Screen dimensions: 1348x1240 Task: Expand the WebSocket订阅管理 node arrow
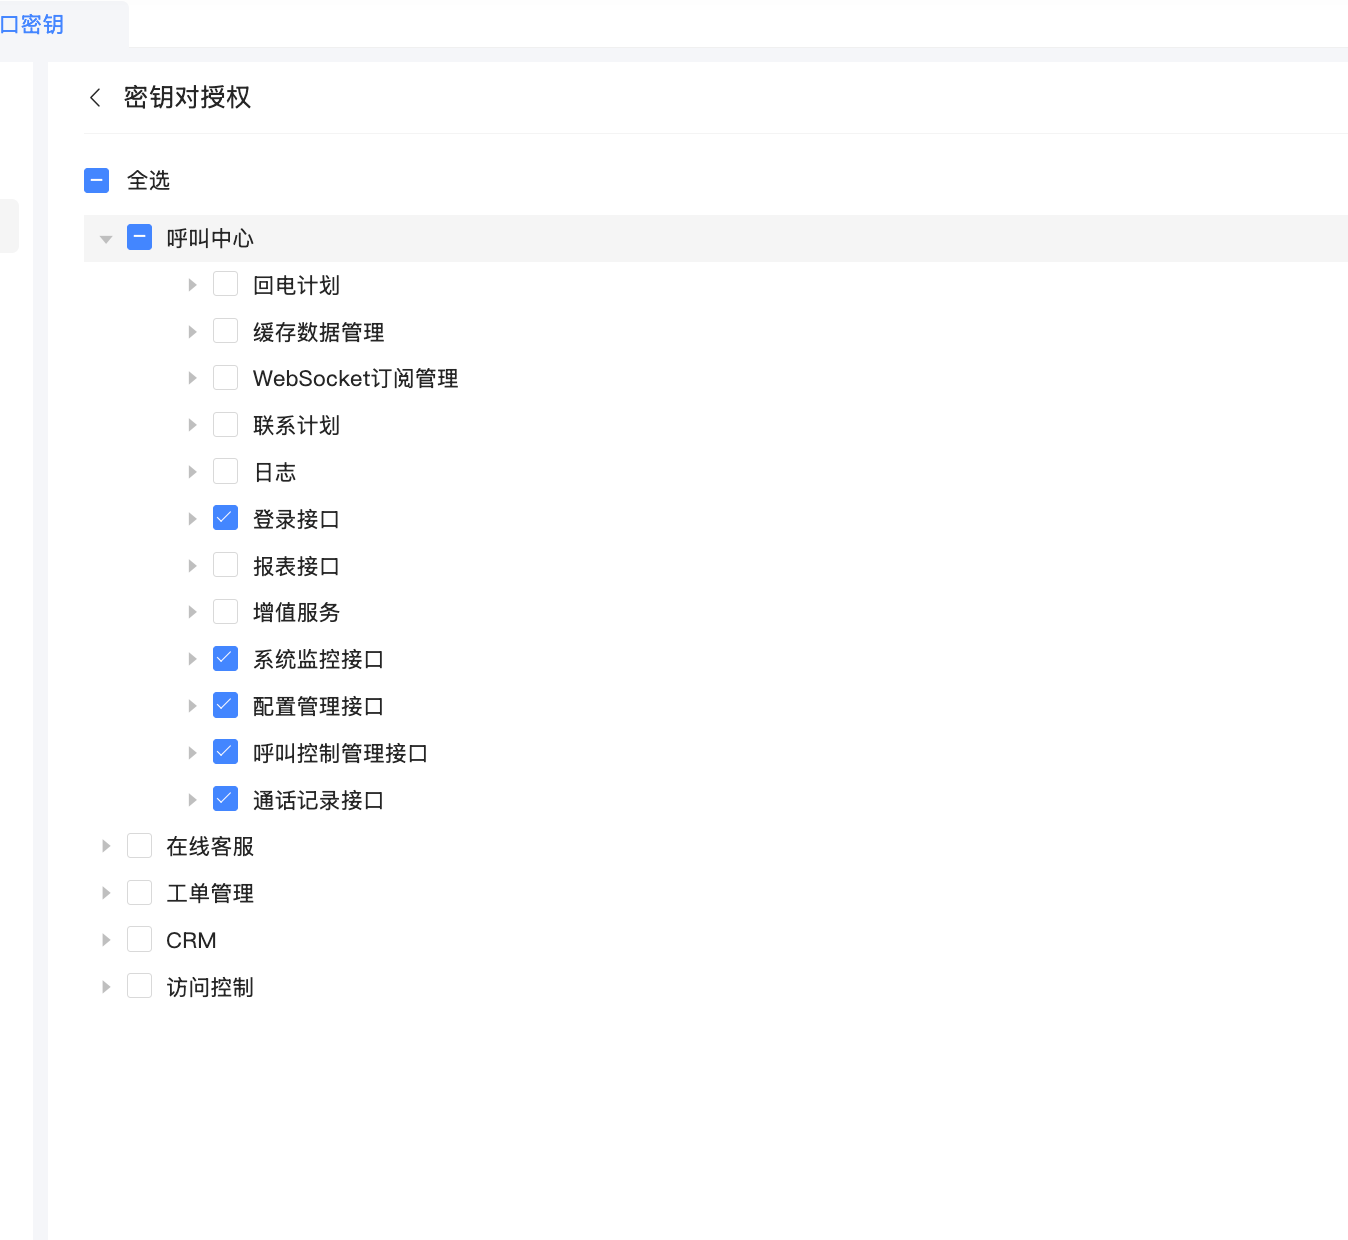(193, 378)
